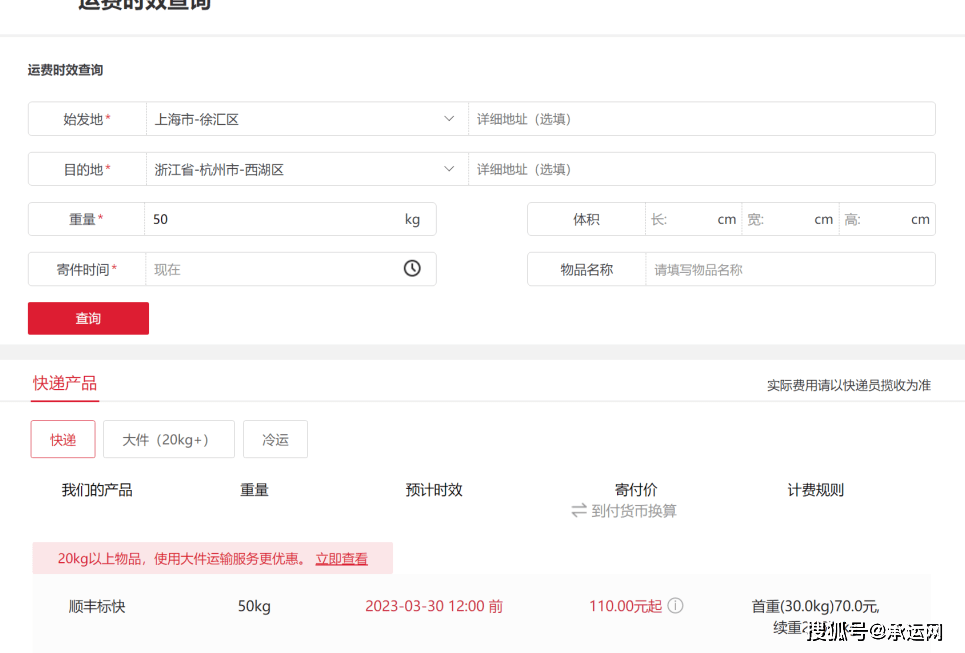Open the 寄件时间 time picker field
The image size is (965, 653).
coord(270,269)
